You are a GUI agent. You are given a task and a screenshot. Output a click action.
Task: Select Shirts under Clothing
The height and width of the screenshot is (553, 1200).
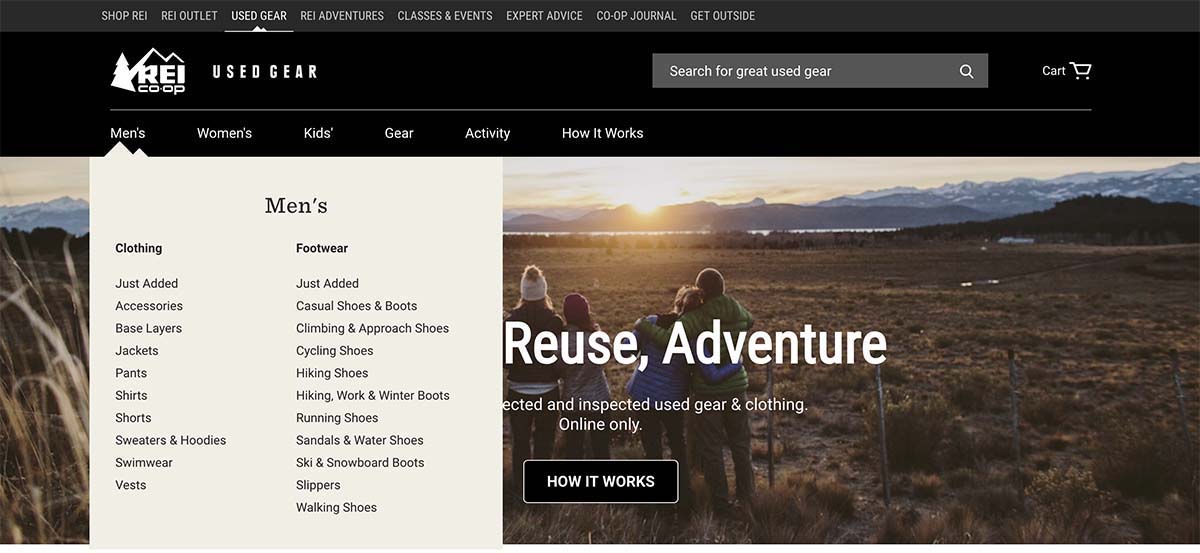131,395
